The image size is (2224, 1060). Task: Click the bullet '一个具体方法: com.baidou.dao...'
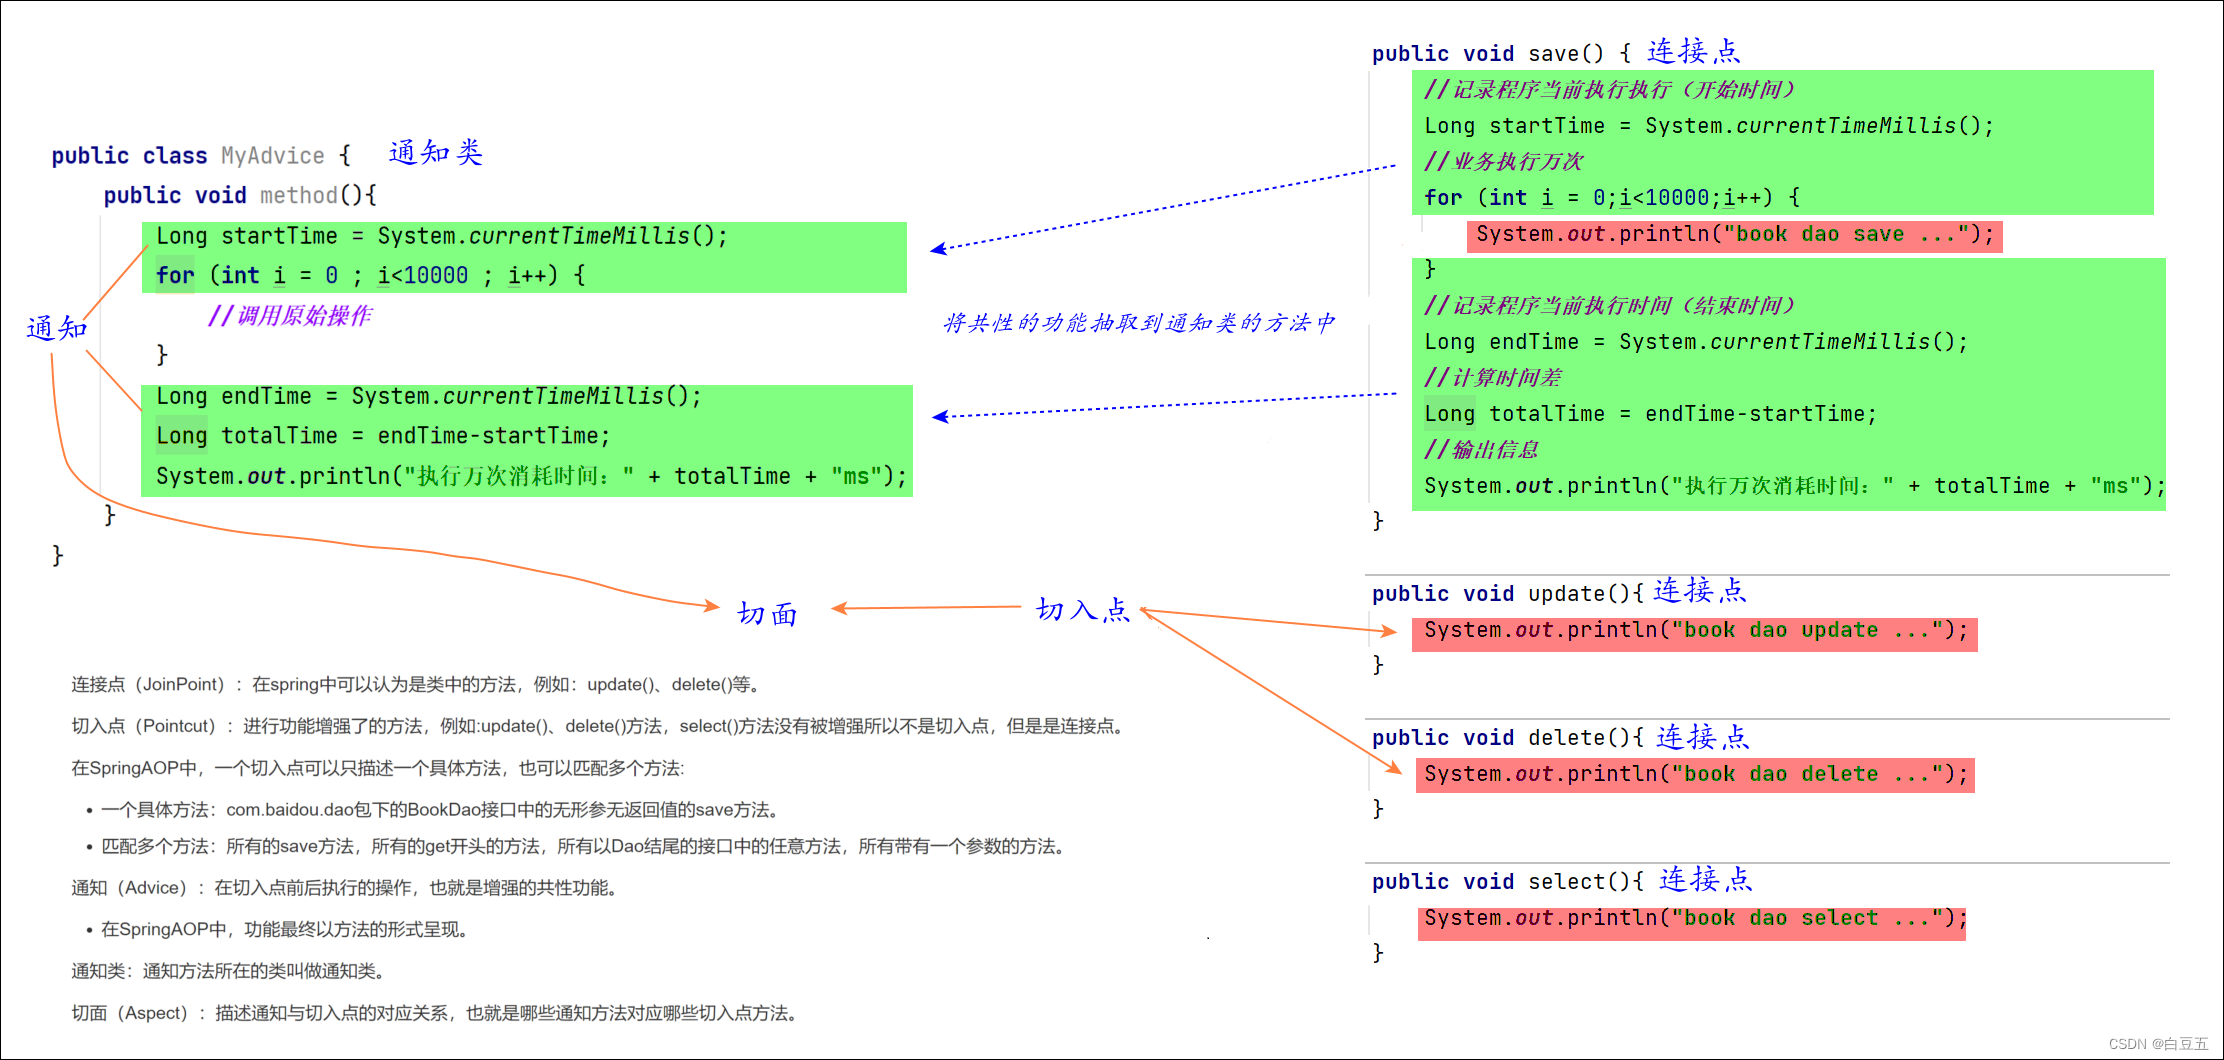coord(443,810)
